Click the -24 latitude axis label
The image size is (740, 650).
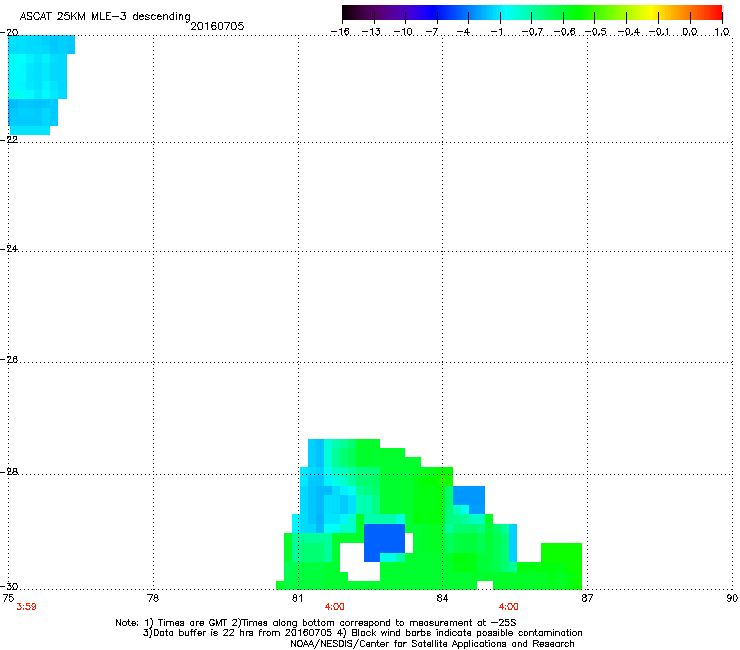pos(9,248)
